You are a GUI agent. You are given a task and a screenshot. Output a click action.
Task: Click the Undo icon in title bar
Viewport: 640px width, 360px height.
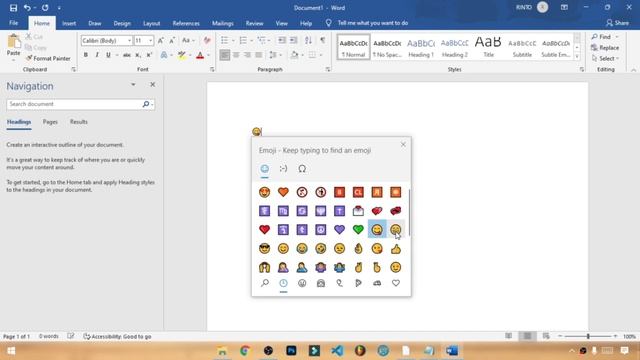point(27,8)
